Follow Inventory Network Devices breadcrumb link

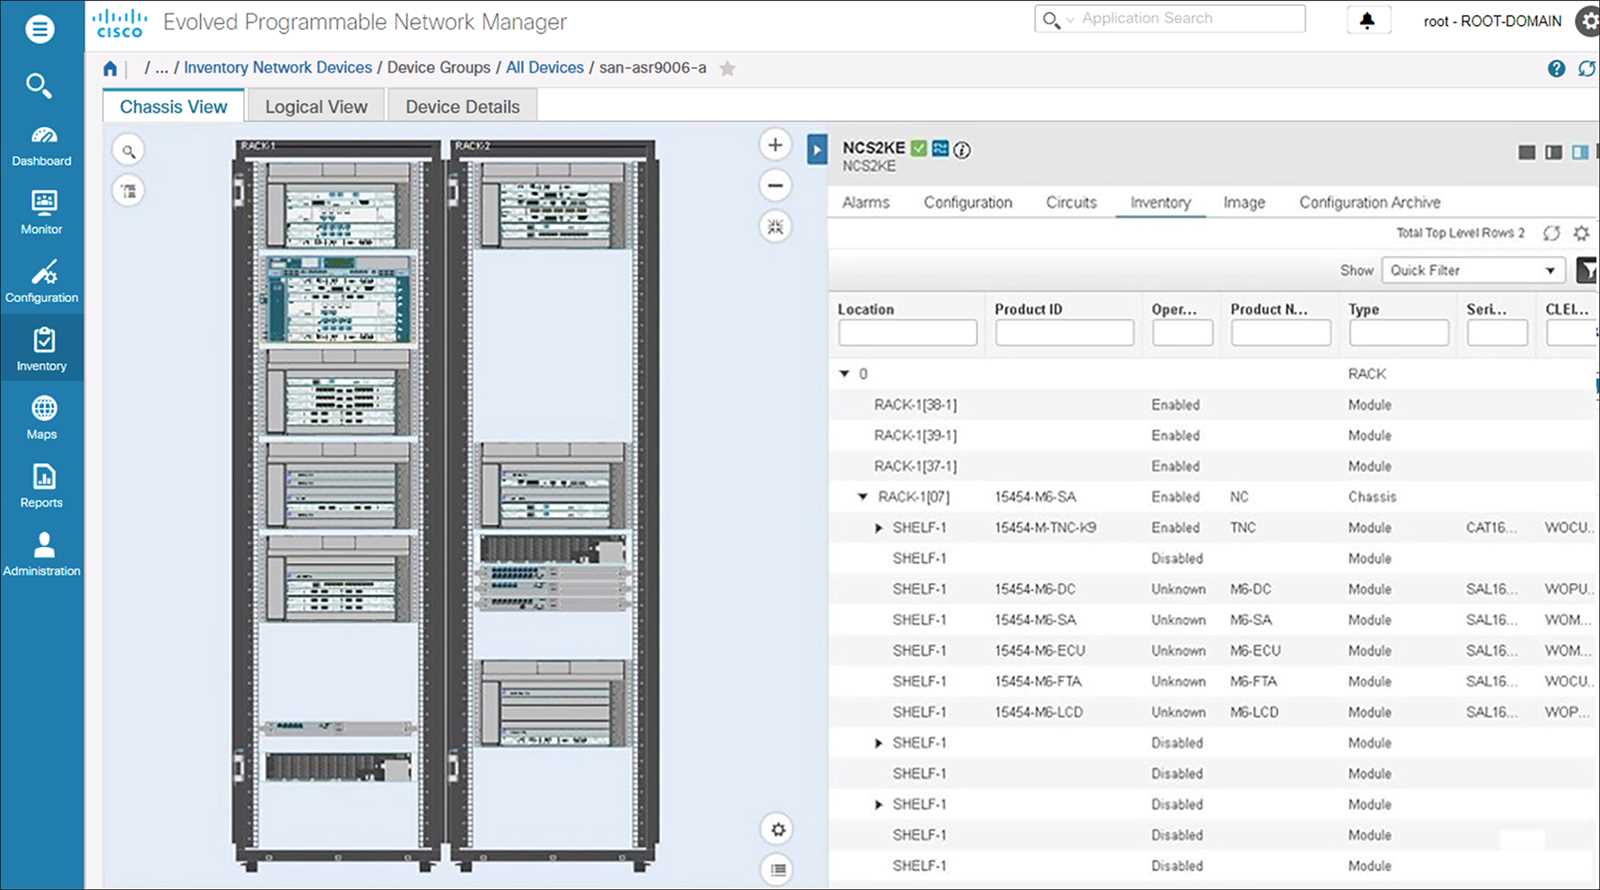tap(278, 67)
